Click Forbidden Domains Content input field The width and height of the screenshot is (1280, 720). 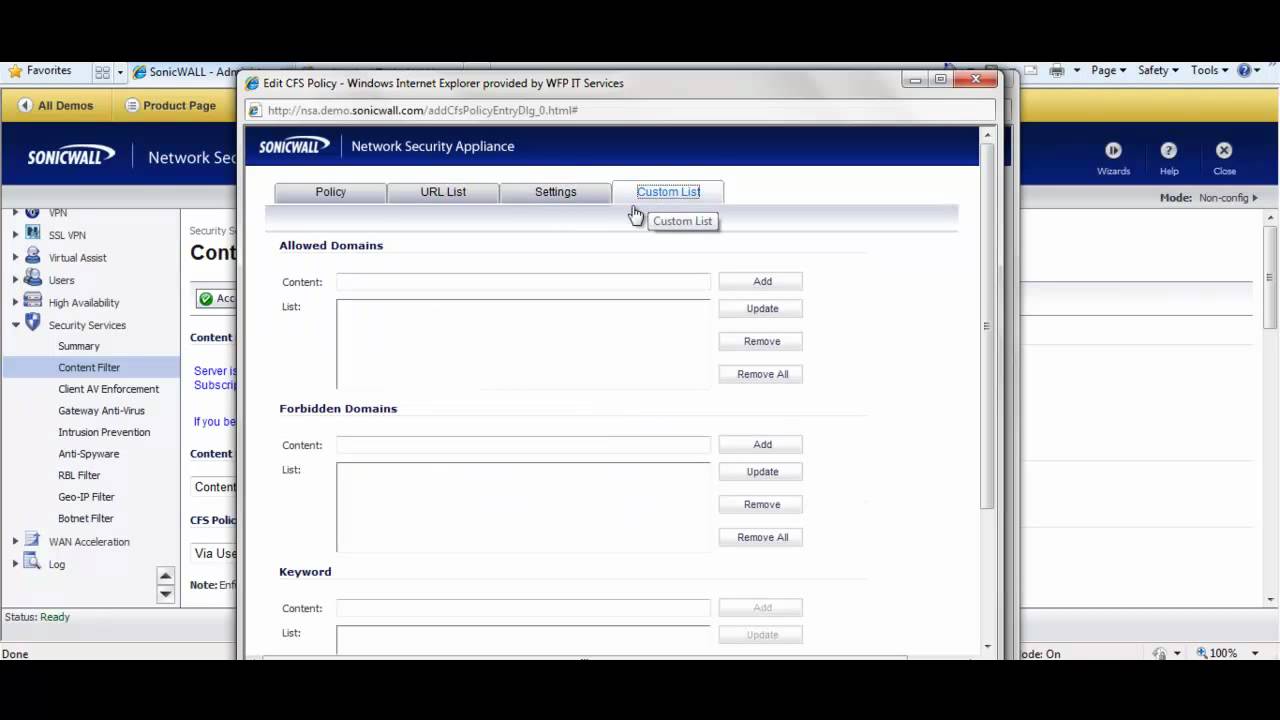pyautogui.click(x=523, y=445)
